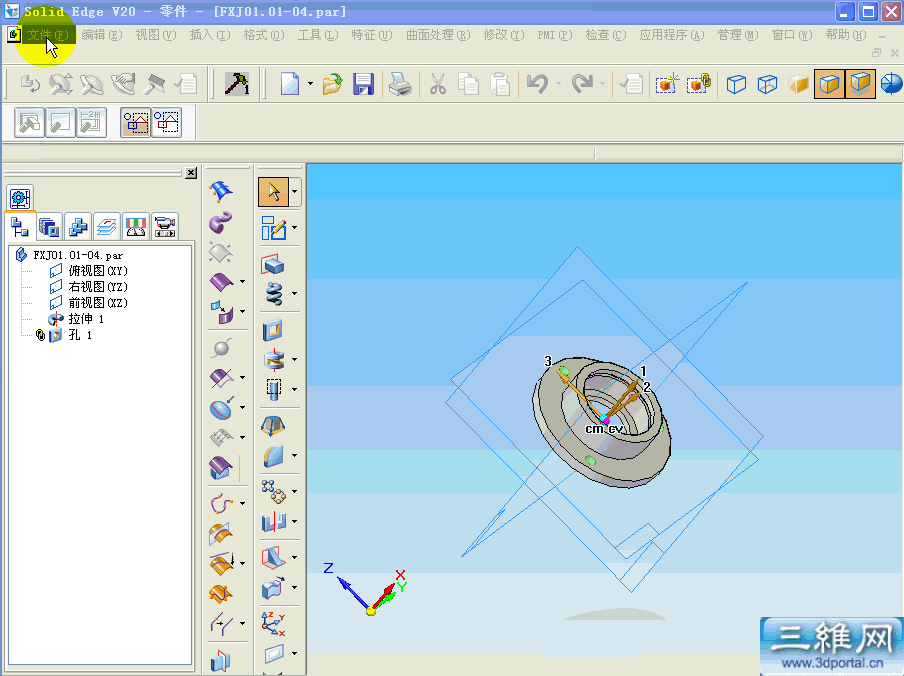Click the Paste clipboard icon
The image size is (904, 676).
point(500,84)
